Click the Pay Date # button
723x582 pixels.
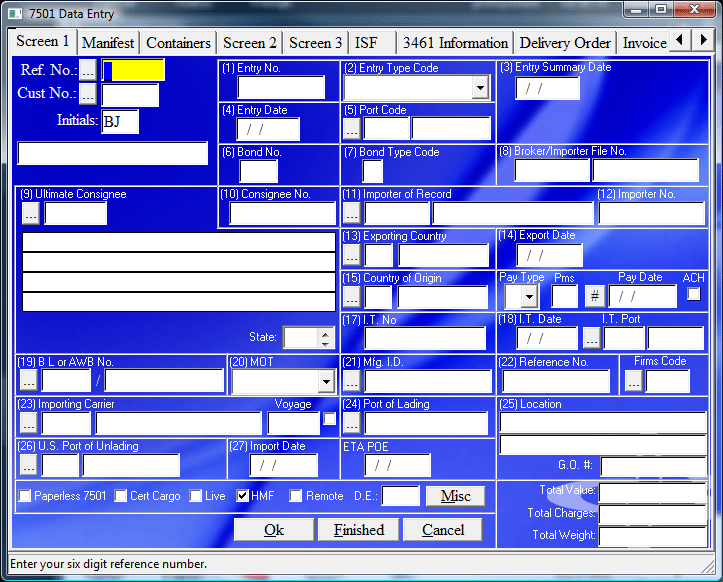click(595, 296)
